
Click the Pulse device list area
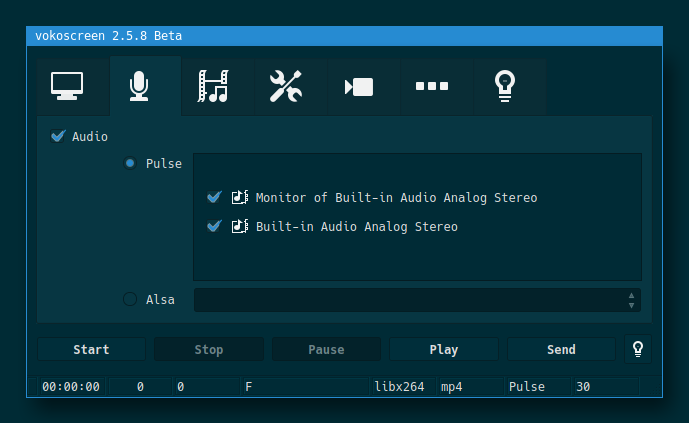[x=417, y=260]
